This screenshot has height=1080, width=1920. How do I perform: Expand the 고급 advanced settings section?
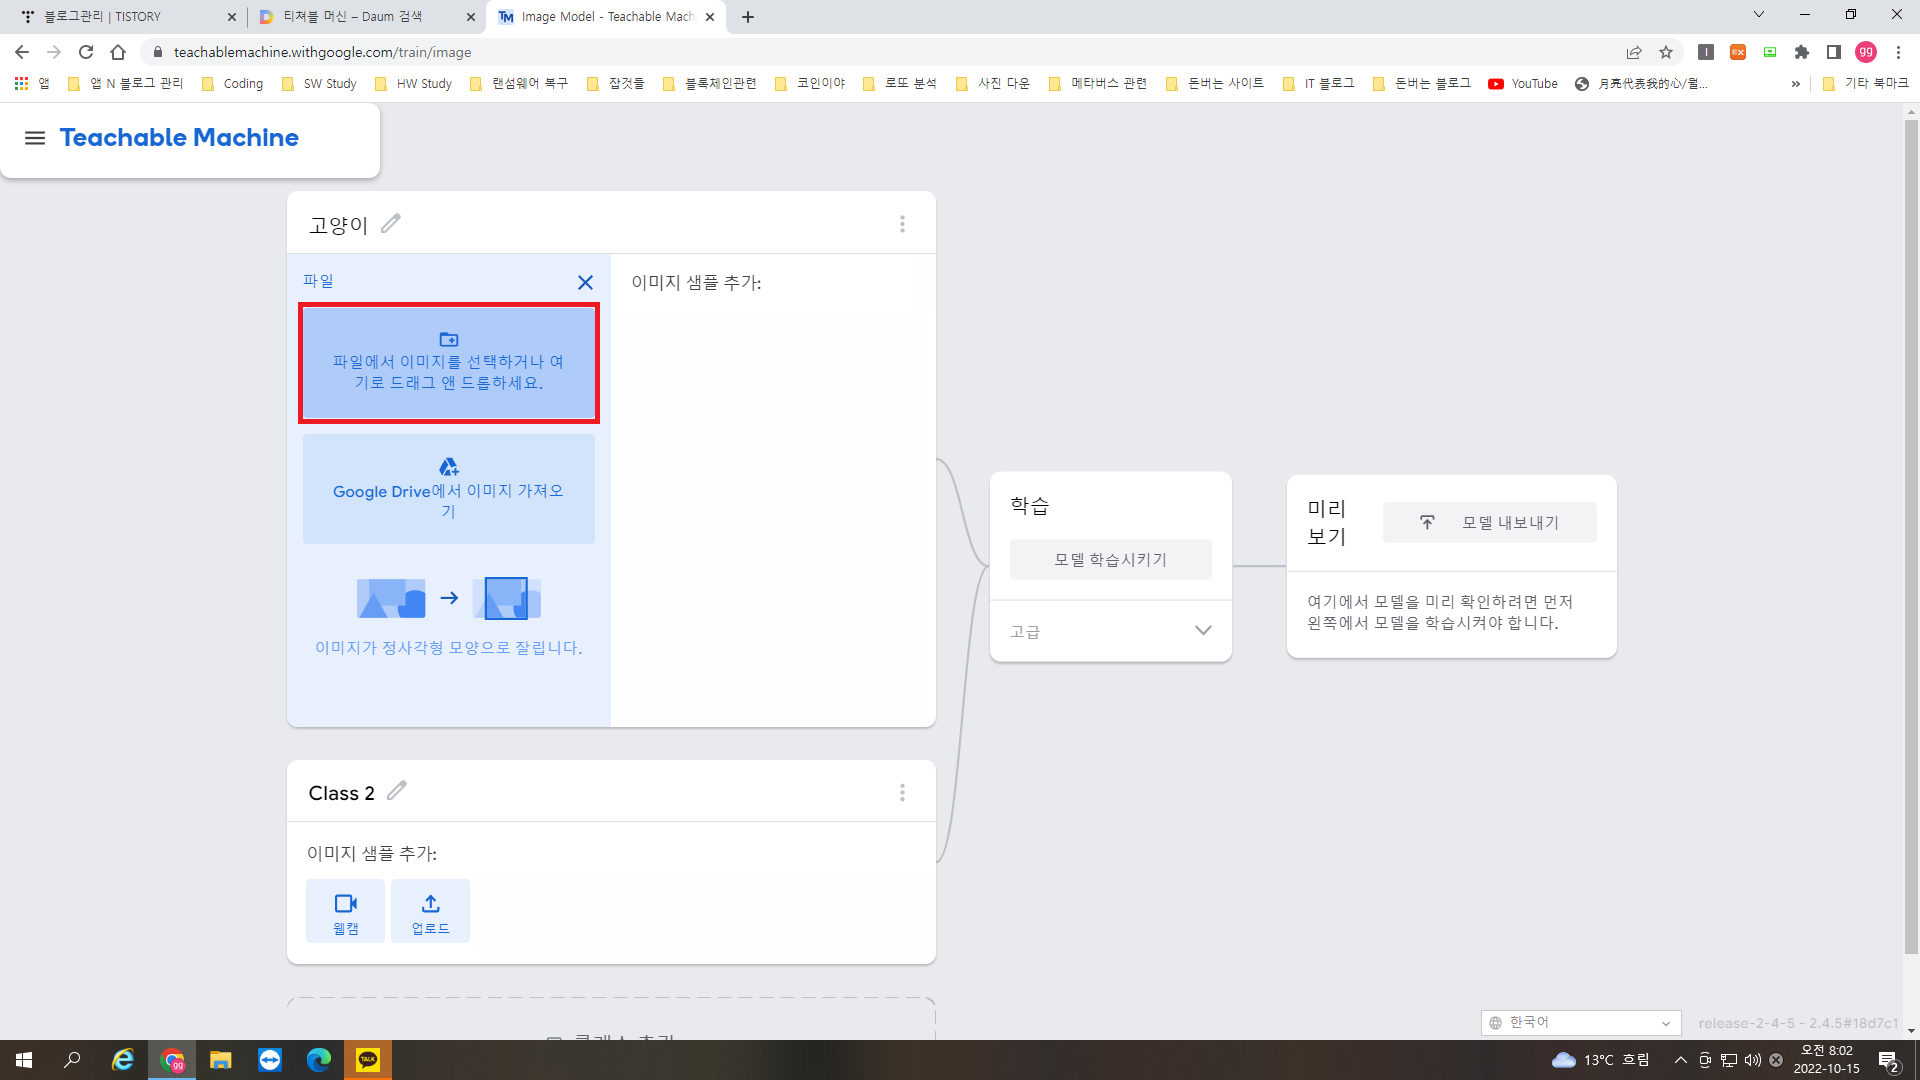[1203, 631]
